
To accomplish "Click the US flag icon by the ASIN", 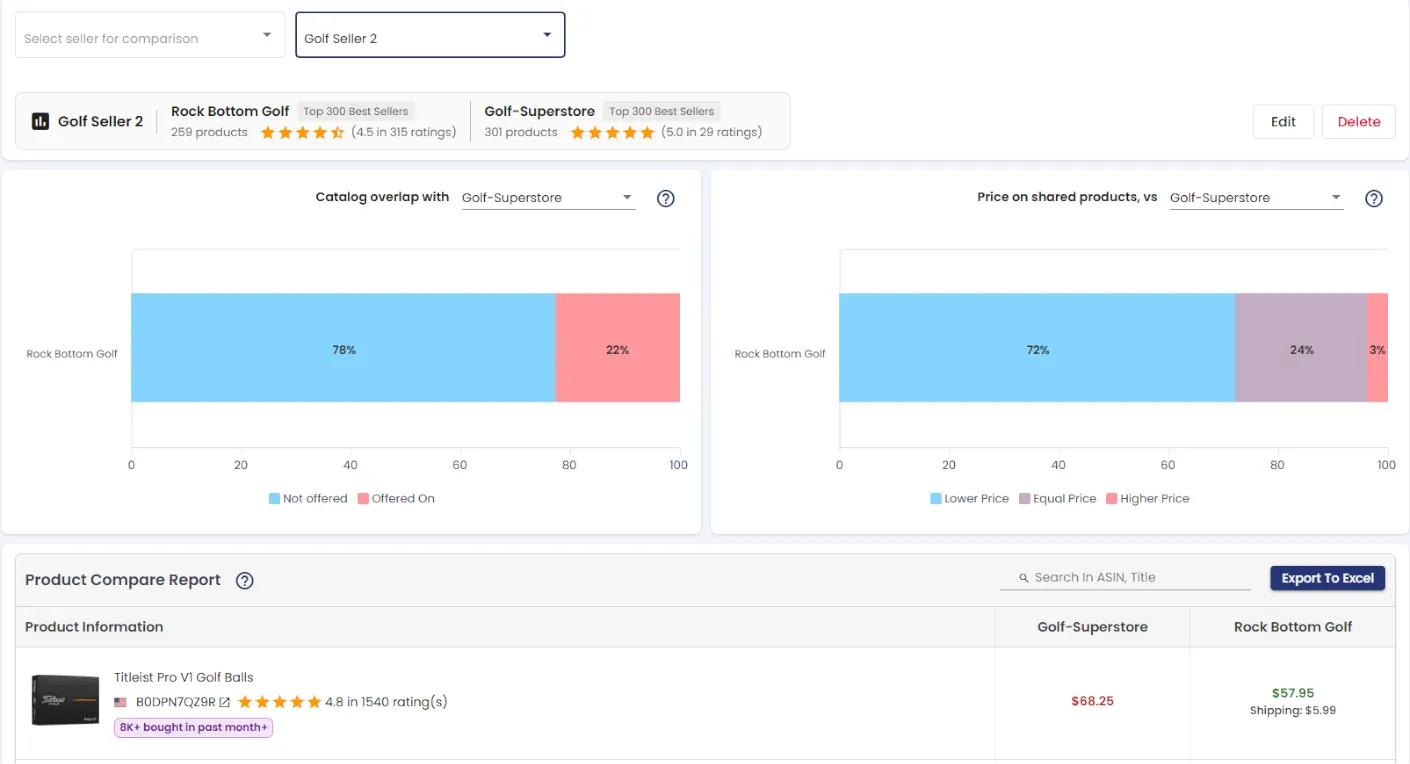I will [x=121, y=702].
